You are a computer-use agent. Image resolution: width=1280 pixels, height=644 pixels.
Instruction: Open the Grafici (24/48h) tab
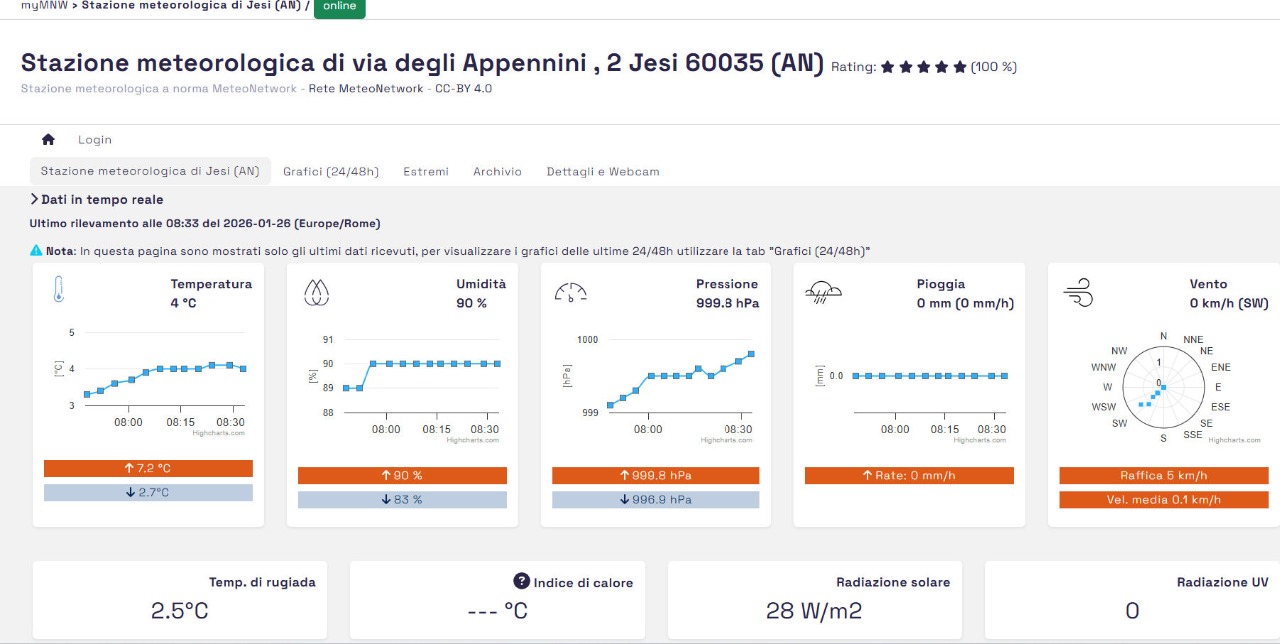[331, 171]
